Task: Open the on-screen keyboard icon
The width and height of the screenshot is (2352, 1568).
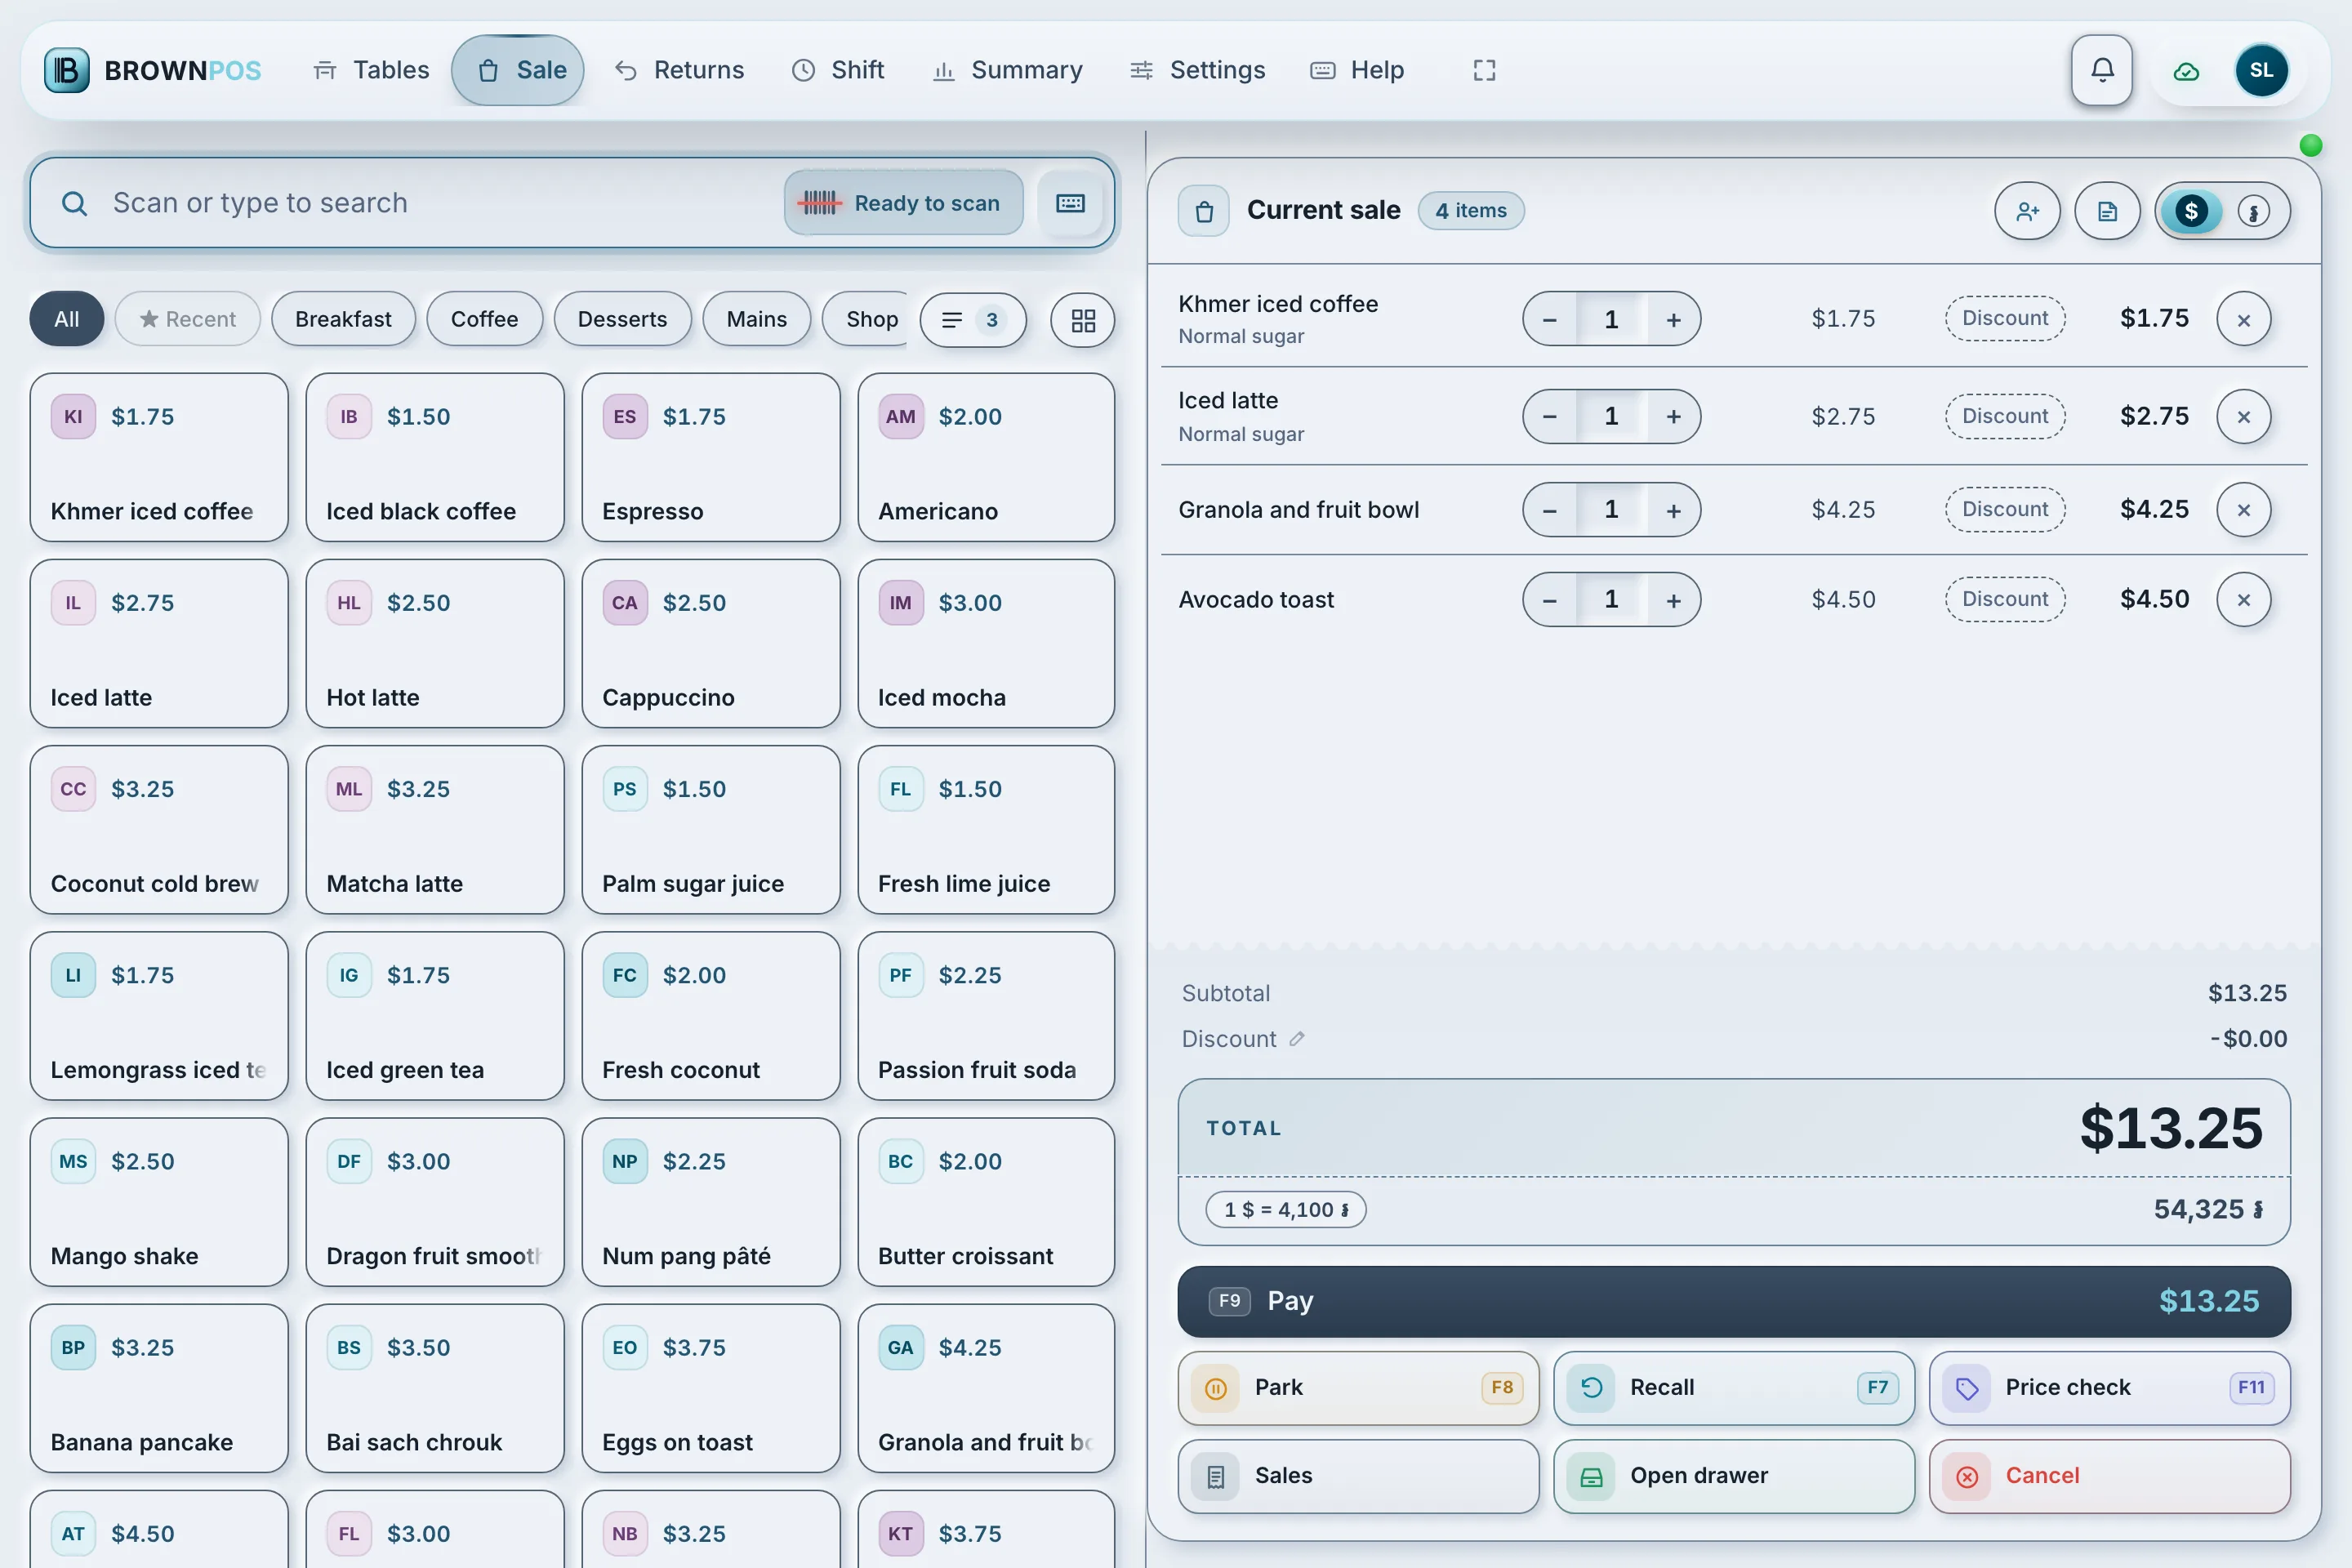Action: pyautogui.click(x=1070, y=203)
